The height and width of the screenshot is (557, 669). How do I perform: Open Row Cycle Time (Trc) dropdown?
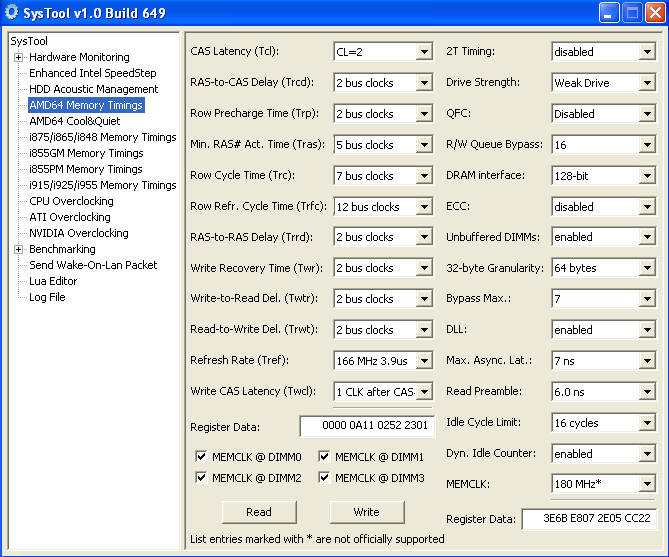click(x=383, y=176)
